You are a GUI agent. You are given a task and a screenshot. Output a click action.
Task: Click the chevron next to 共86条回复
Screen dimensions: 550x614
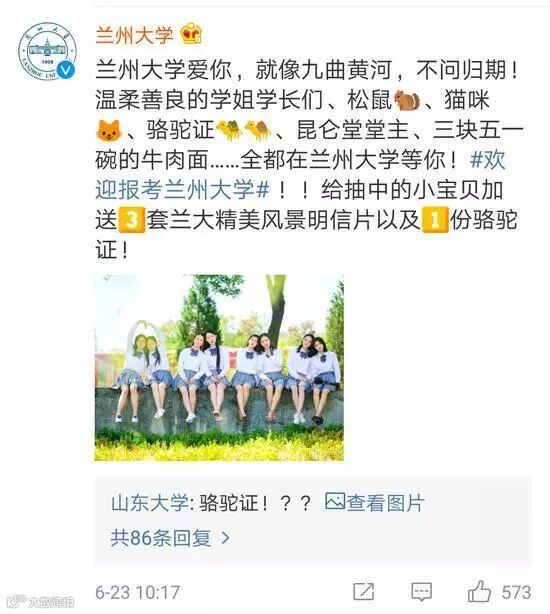coord(225,538)
